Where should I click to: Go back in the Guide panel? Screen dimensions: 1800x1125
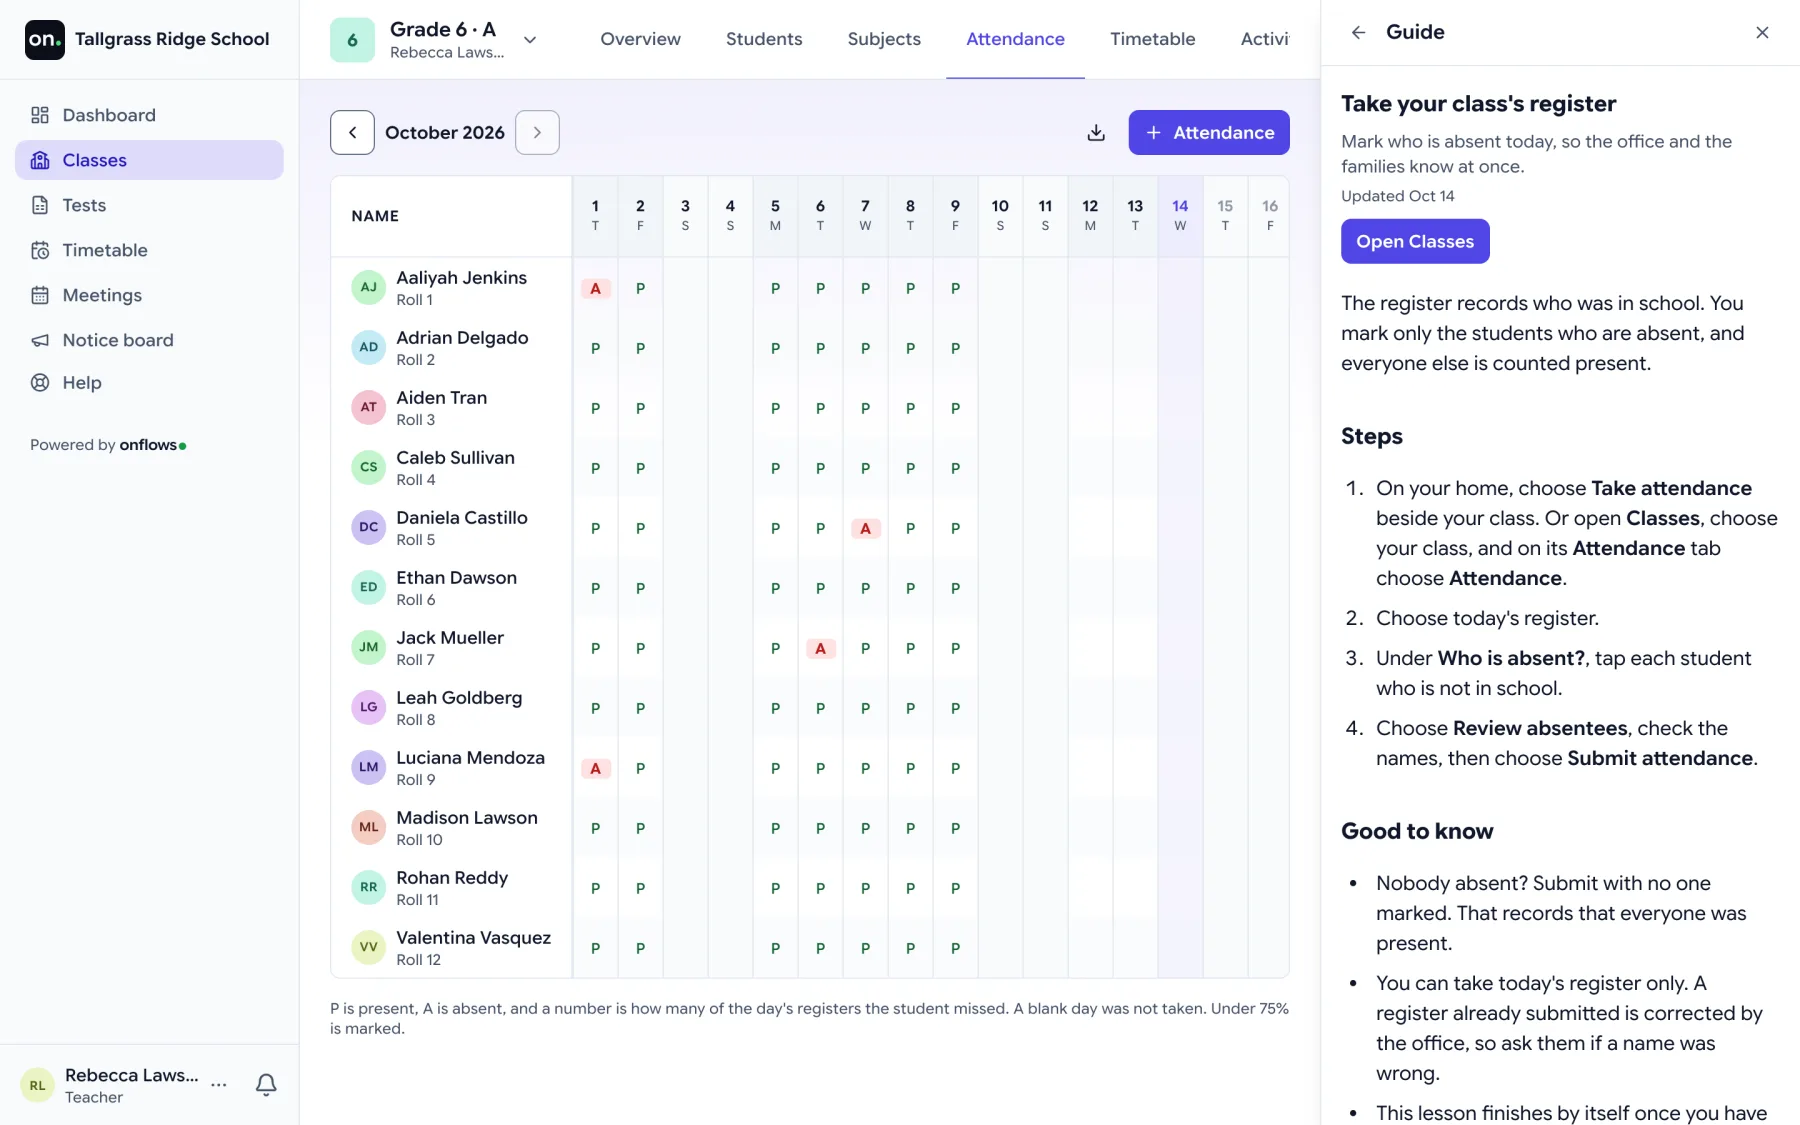(1358, 32)
